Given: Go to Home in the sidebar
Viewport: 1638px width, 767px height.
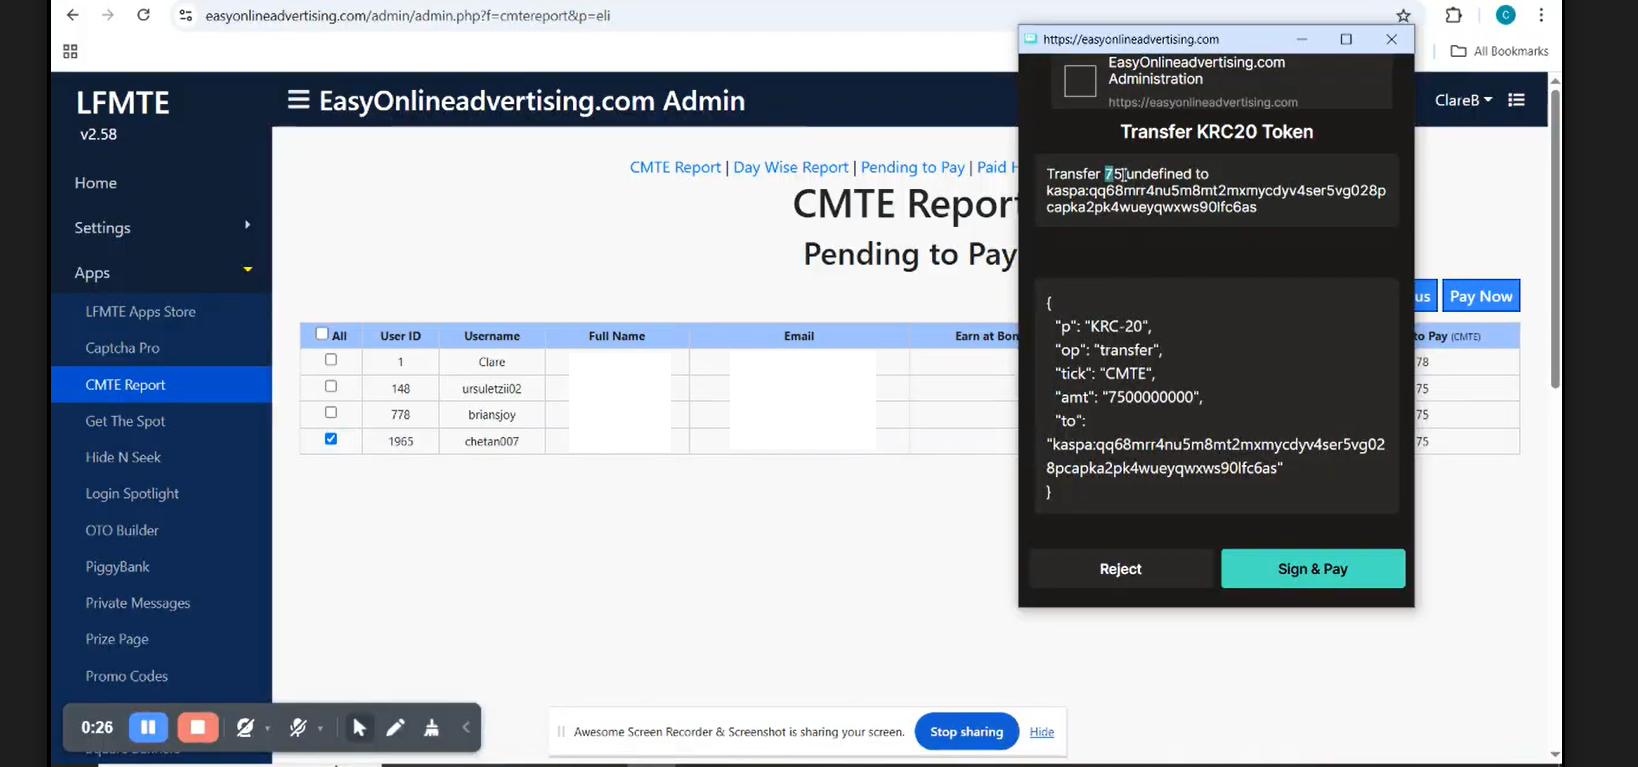Looking at the screenshot, I should click(x=95, y=183).
